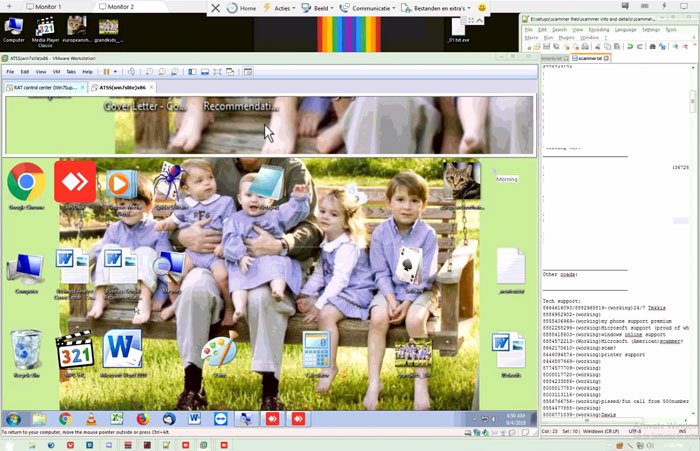This screenshot has height=451, width=700.
Task: Launch Media Player Classic 321 icon
Action: (75, 350)
